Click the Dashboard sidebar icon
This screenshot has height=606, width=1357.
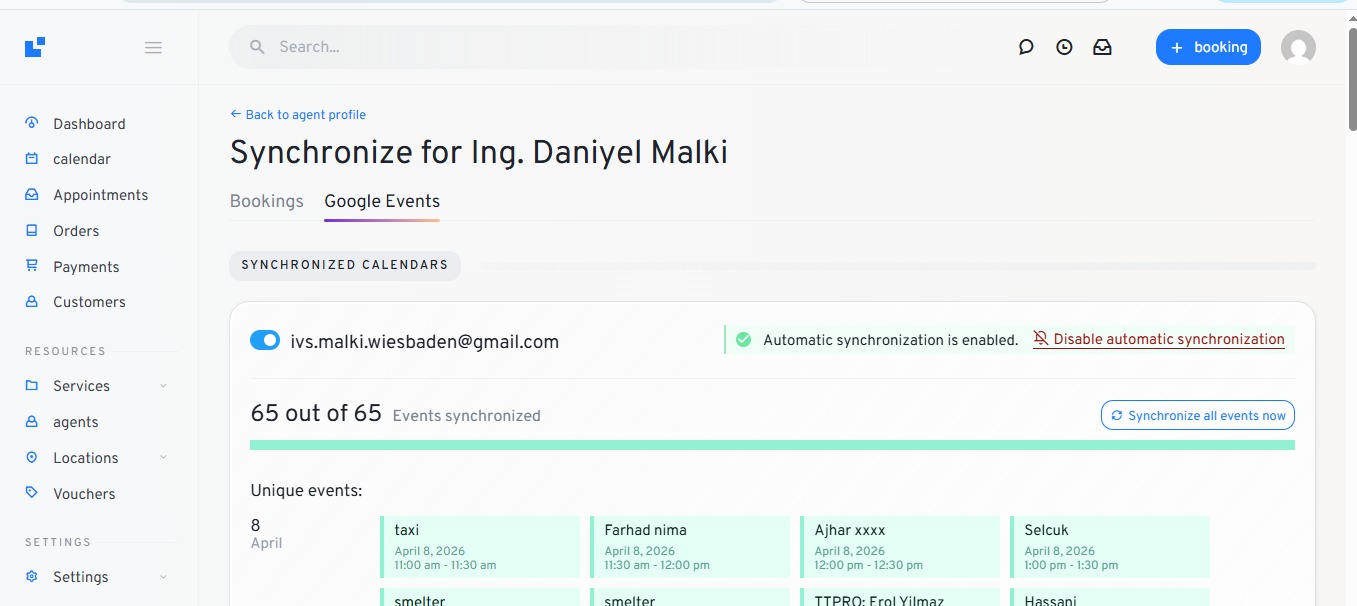(32, 124)
